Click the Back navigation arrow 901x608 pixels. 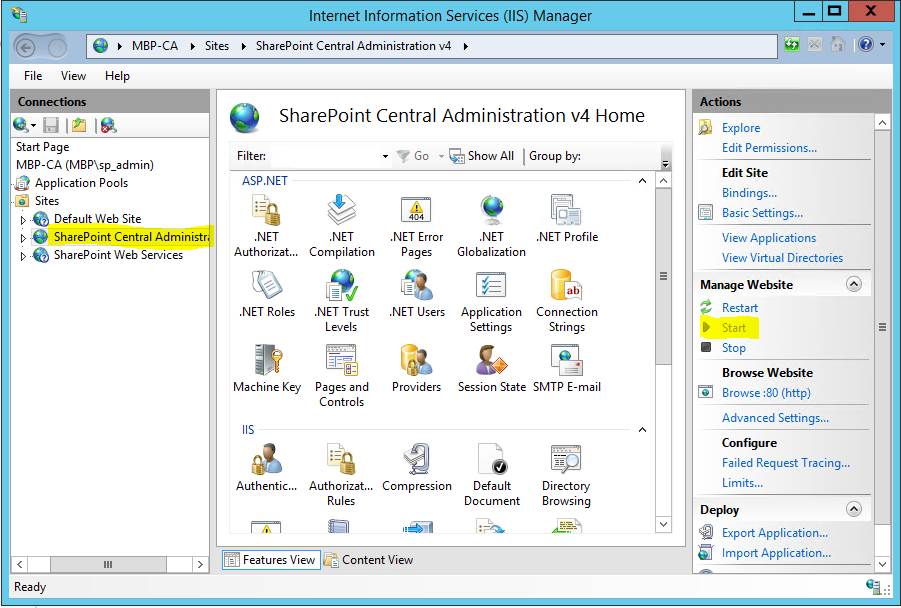click(25, 47)
